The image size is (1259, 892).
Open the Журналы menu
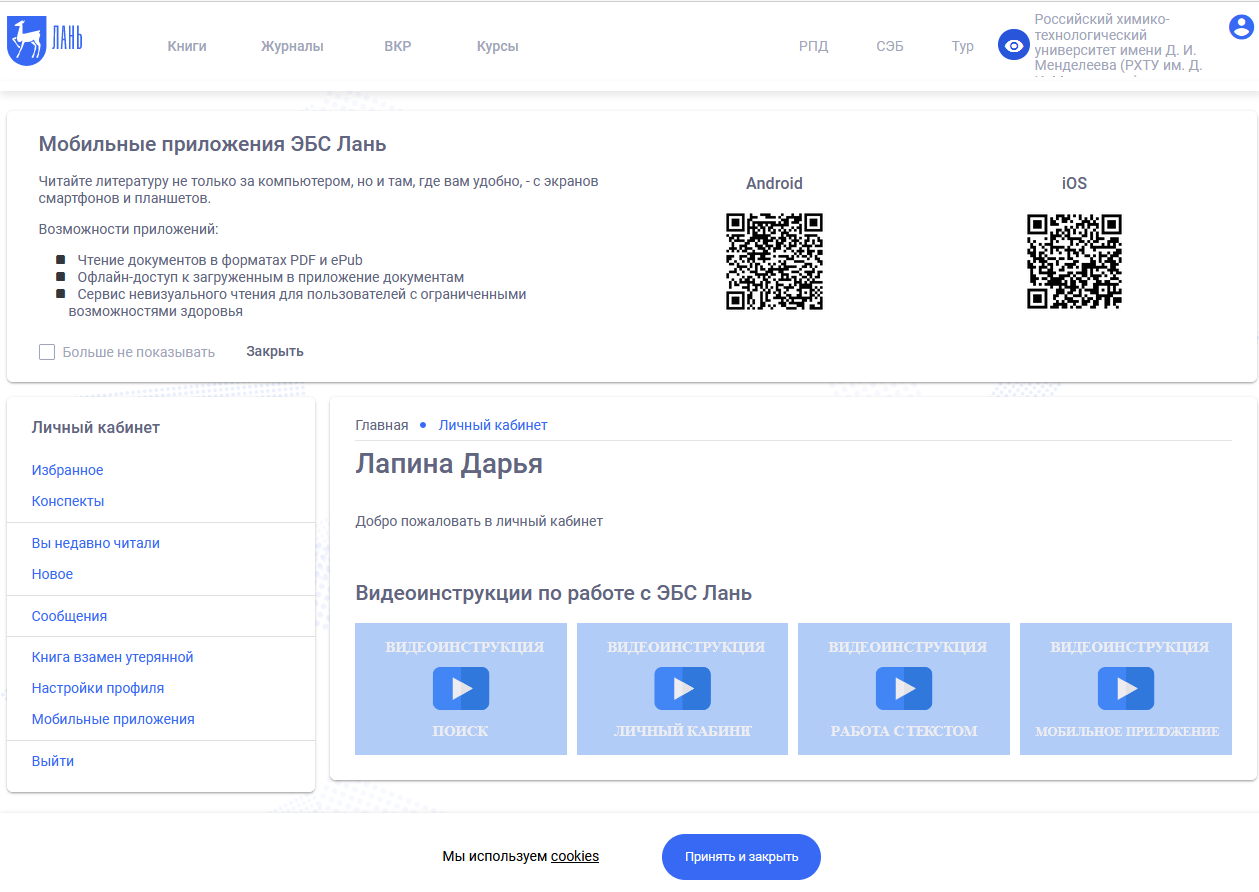click(292, 46)
